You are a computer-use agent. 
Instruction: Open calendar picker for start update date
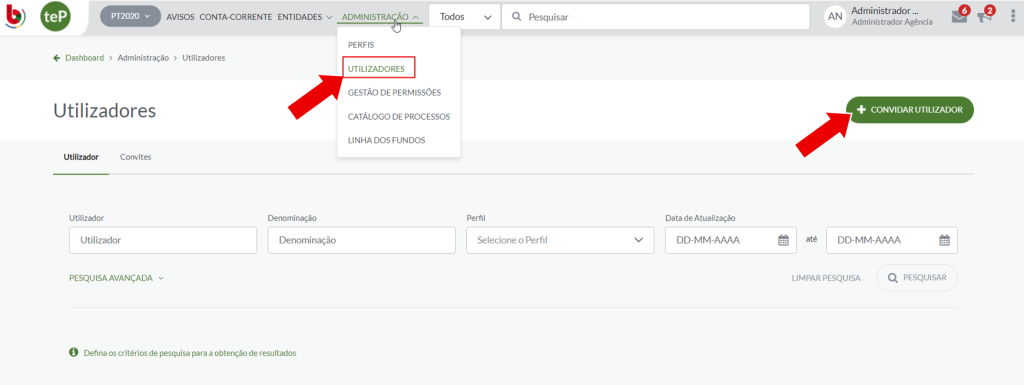pyautogui.click(x=784, y=240)
